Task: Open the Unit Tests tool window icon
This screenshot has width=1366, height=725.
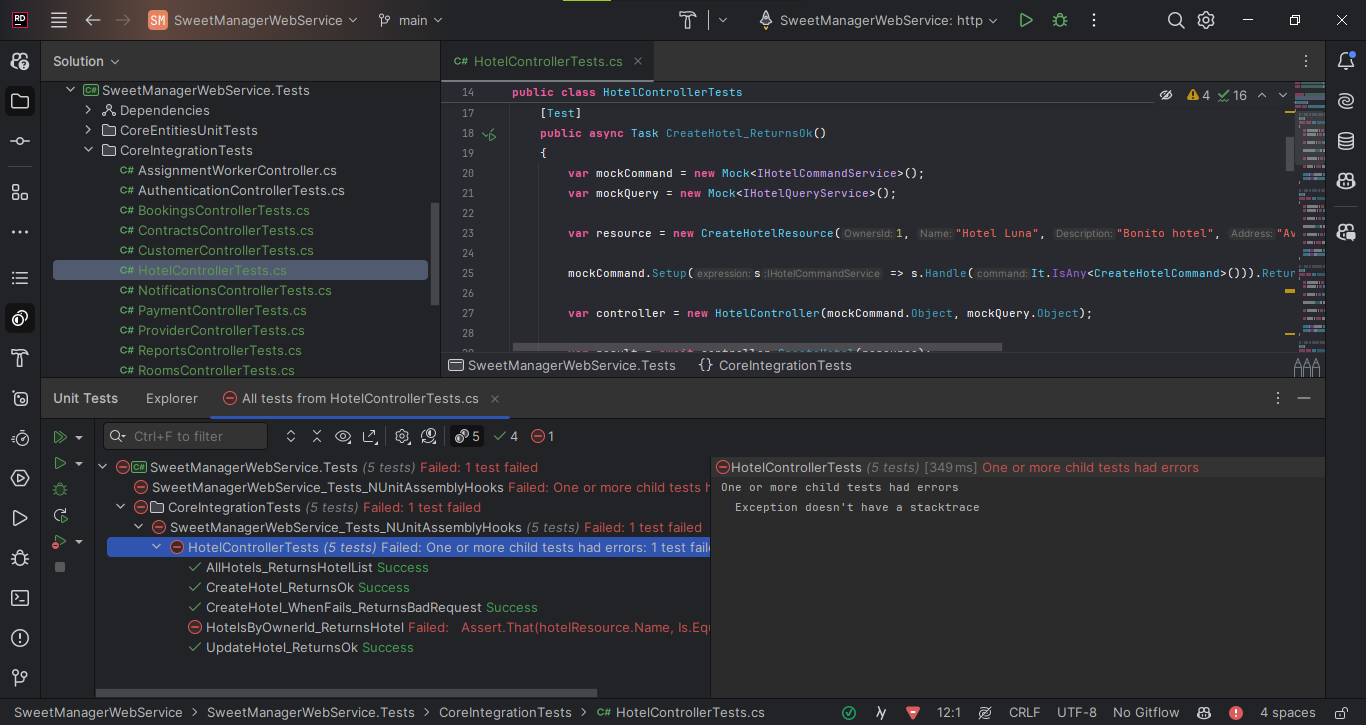Action: click(20, 319)
